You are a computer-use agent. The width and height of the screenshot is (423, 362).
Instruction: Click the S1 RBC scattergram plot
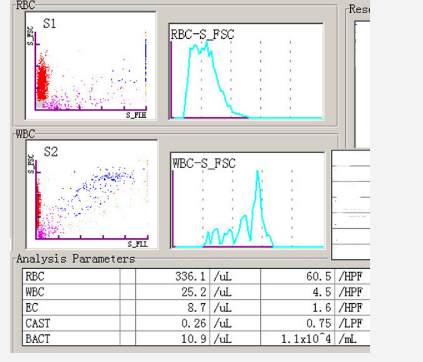pos(91,66)
